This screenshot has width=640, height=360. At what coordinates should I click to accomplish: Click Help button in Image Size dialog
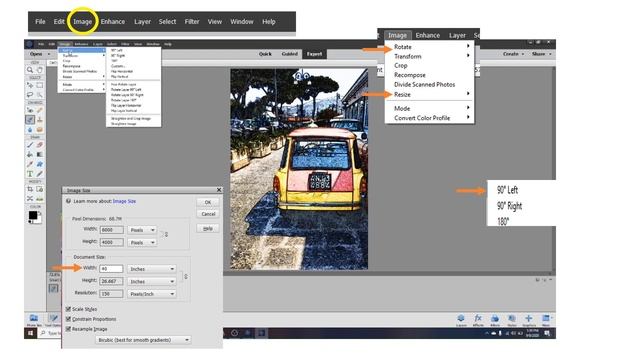(x=208, y=228)
